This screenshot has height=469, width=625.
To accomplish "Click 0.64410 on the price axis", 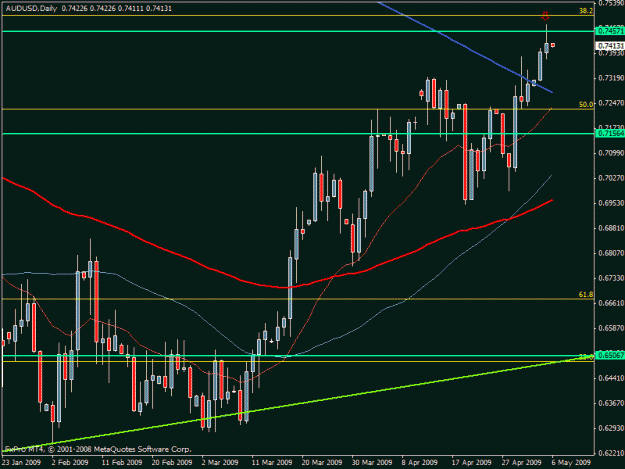I will click(611, 378).
